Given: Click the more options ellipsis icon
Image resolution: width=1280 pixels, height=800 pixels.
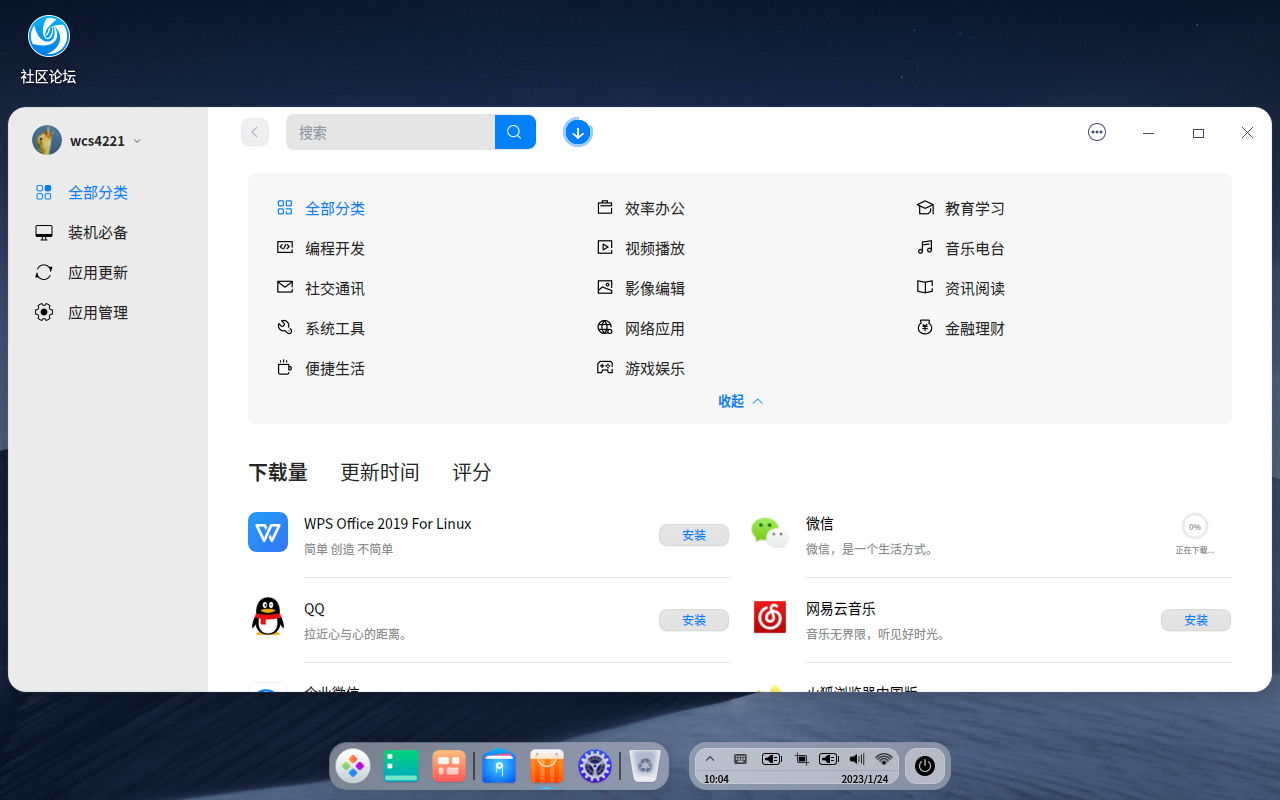Looking at the screenshot, I should click(1097, 131).
